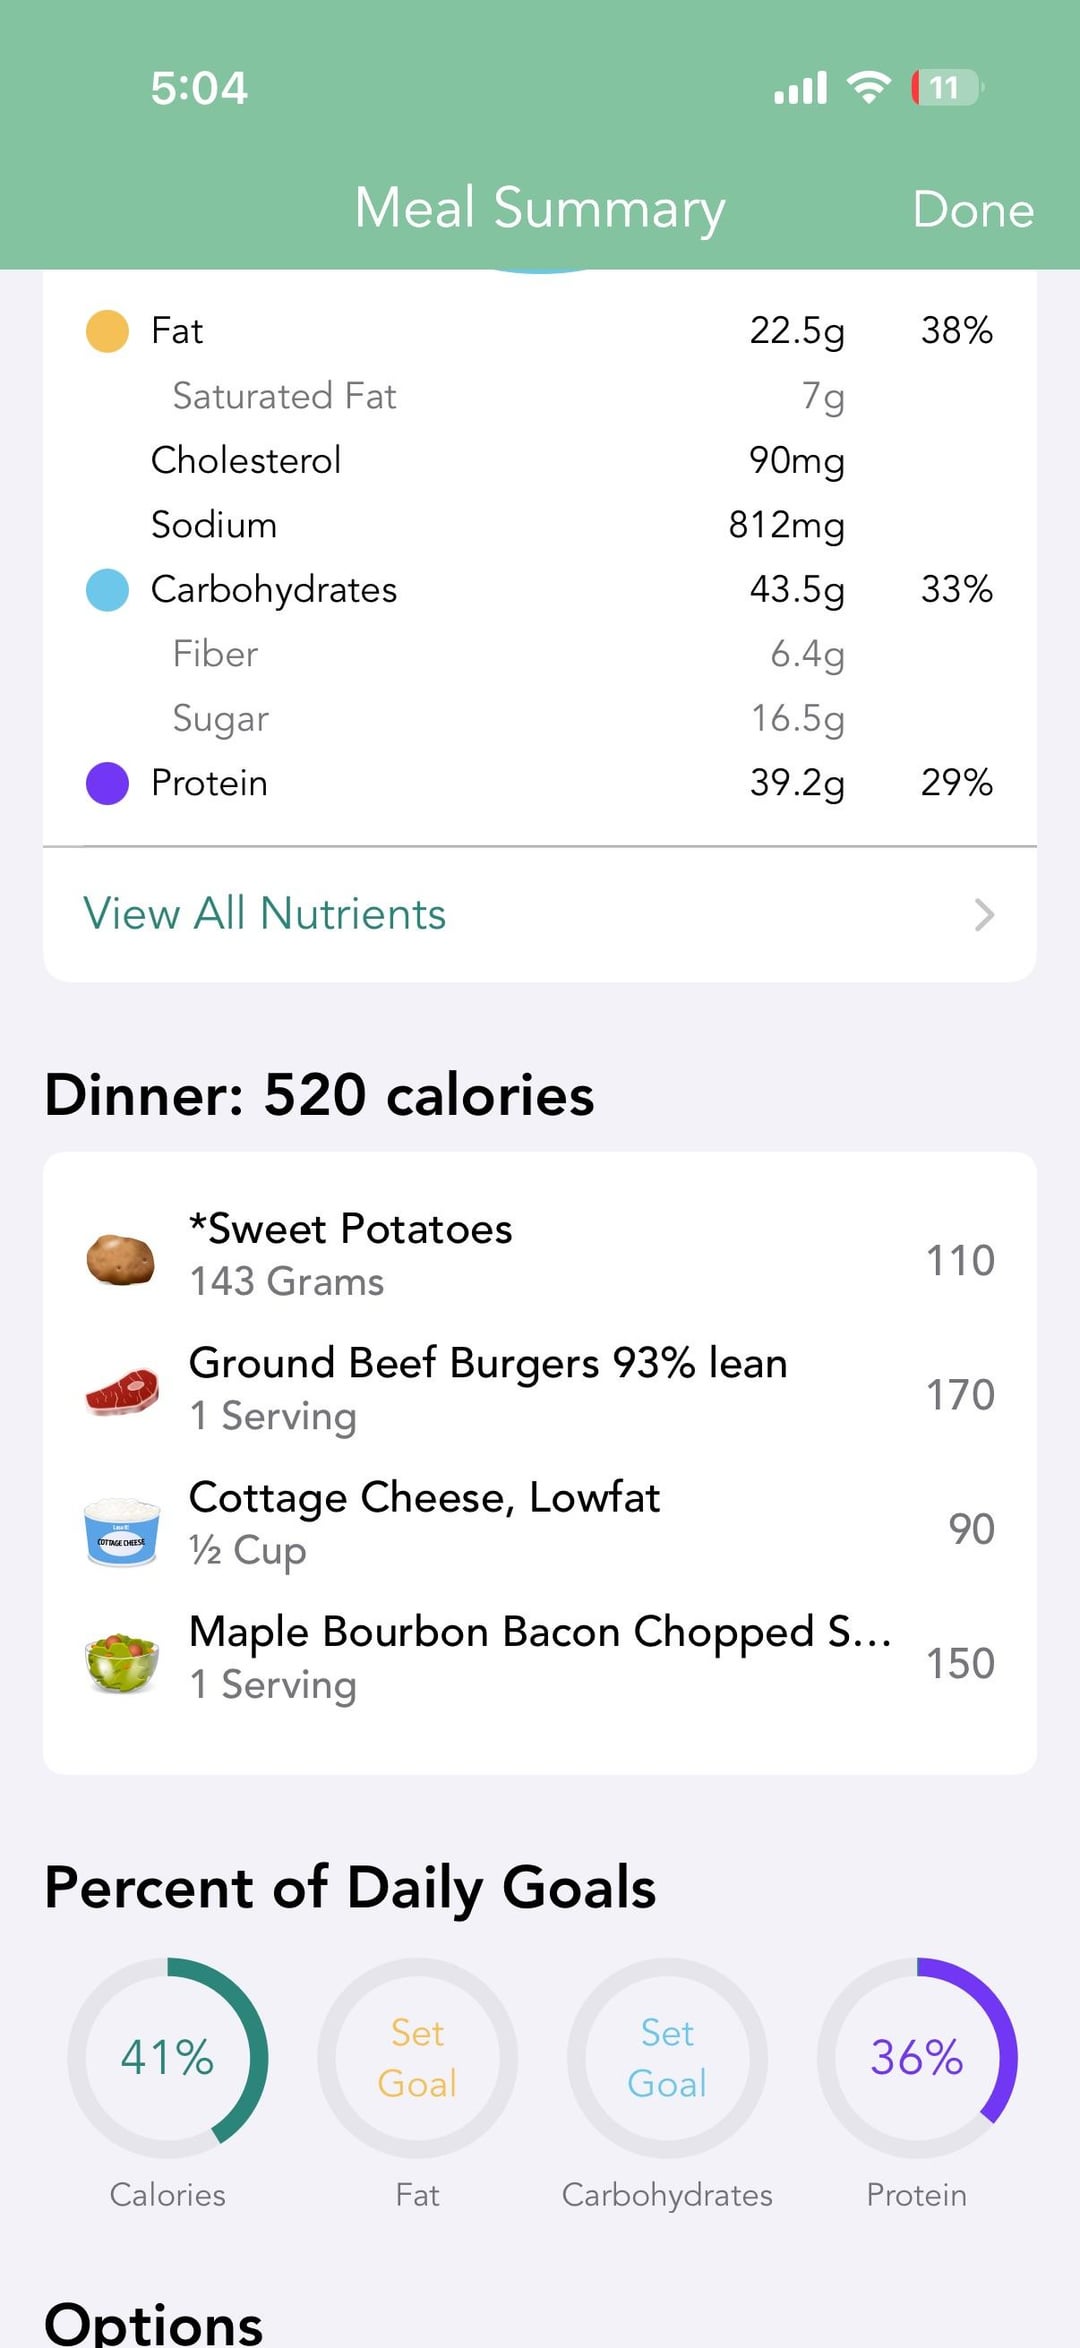Click the chevron beside View All Nutrients
1080x2348 pixels.
pyautogui.click(x=984, y=914)
